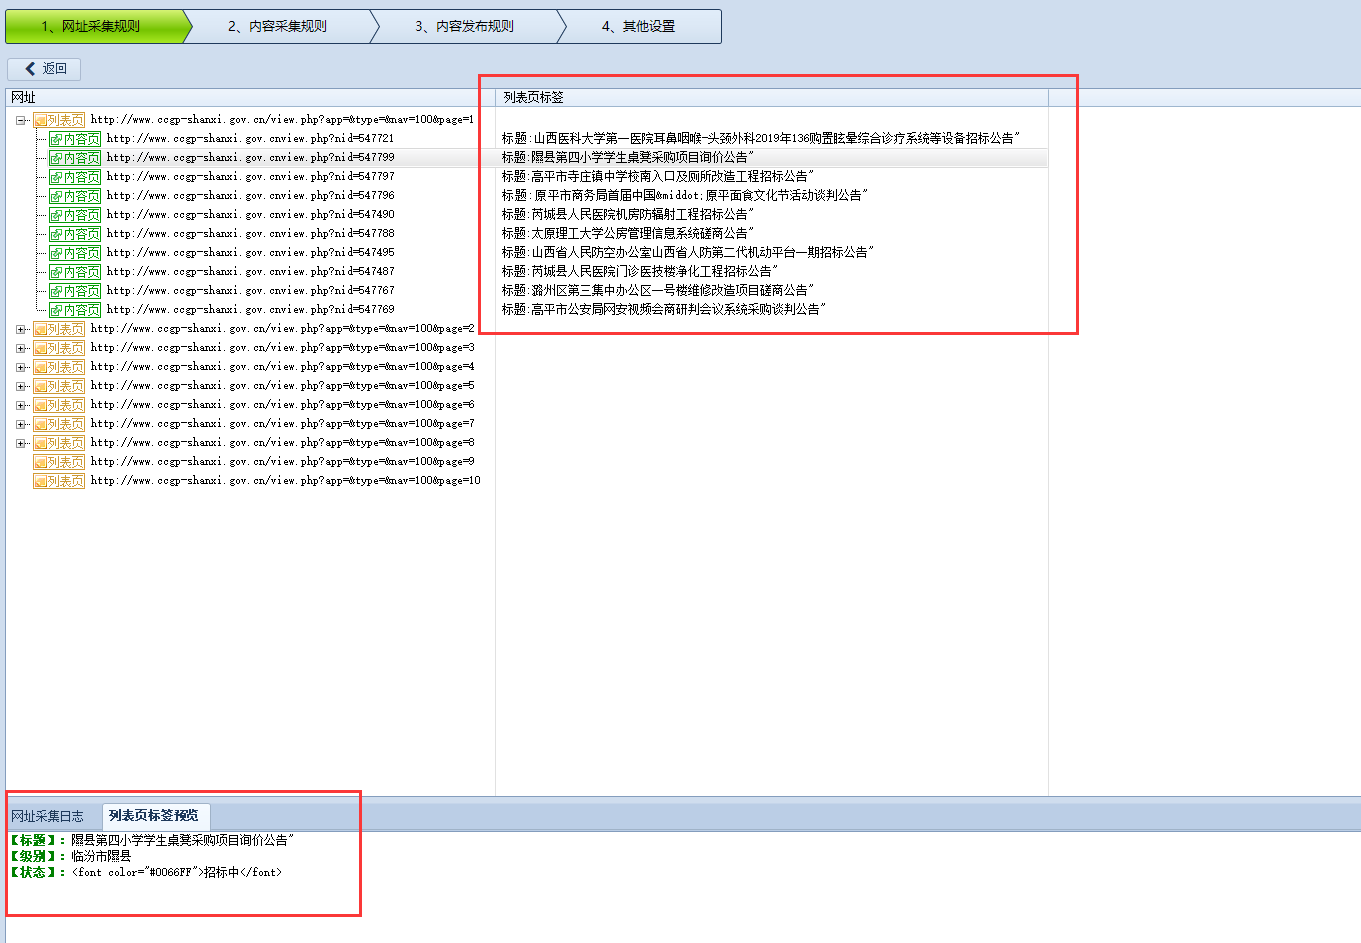1361x943 pixels.
Task: Select list URL ending page=1
Action: 282,120
